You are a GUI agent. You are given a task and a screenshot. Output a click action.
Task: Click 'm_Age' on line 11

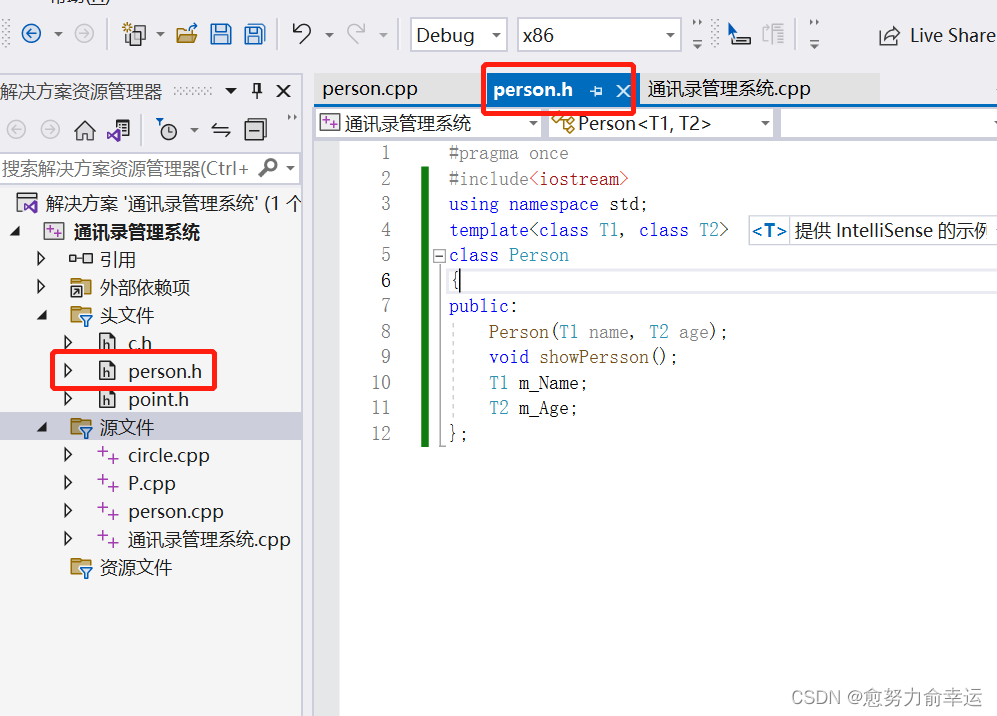pyautogui.click(x=544, y=409)
